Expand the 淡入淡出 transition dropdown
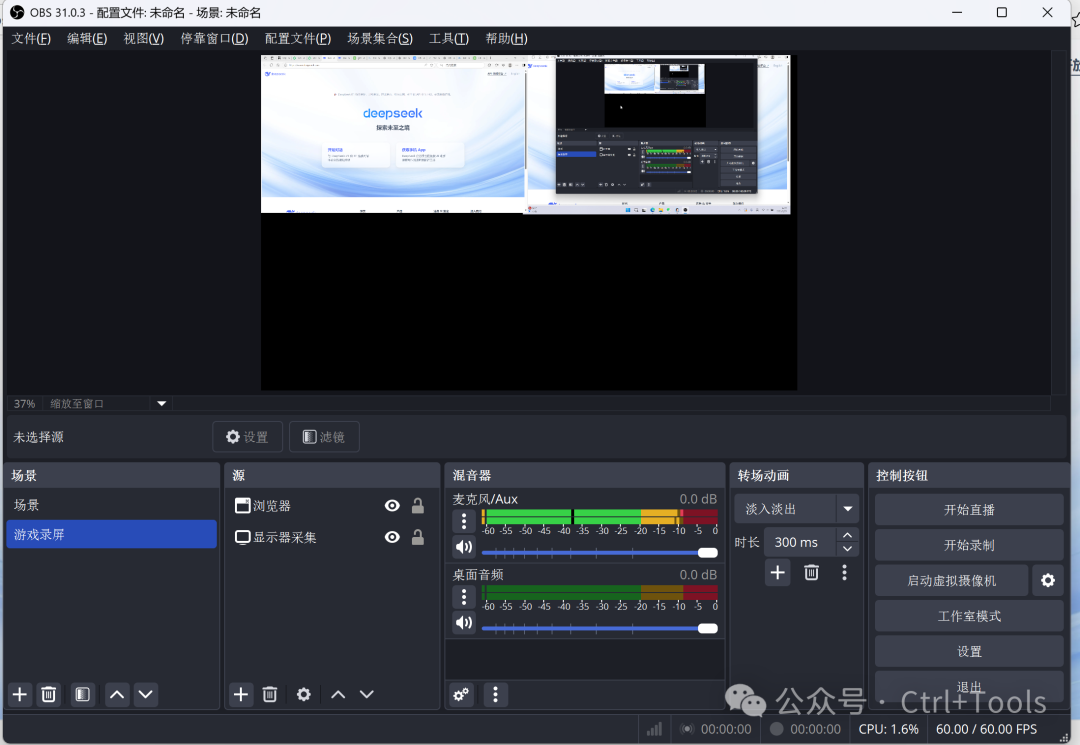Screen dimensions: 1080x745 point(848,509)
